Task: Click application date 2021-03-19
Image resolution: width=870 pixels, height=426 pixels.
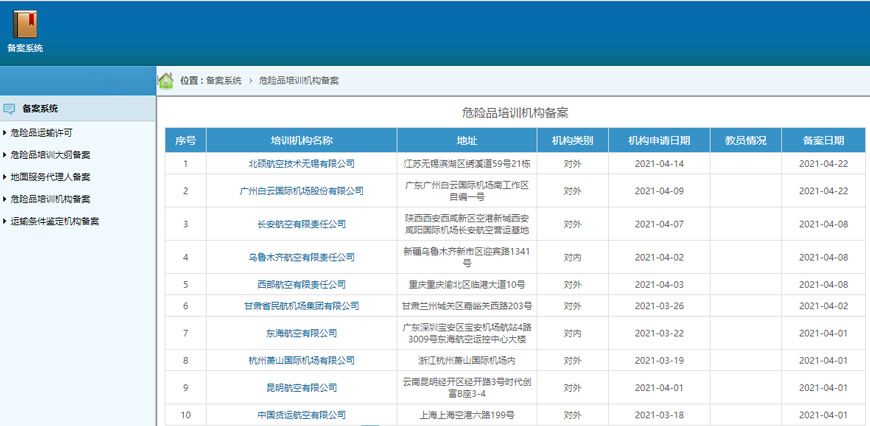Action: pyautogui.click(x=659, y=361)
